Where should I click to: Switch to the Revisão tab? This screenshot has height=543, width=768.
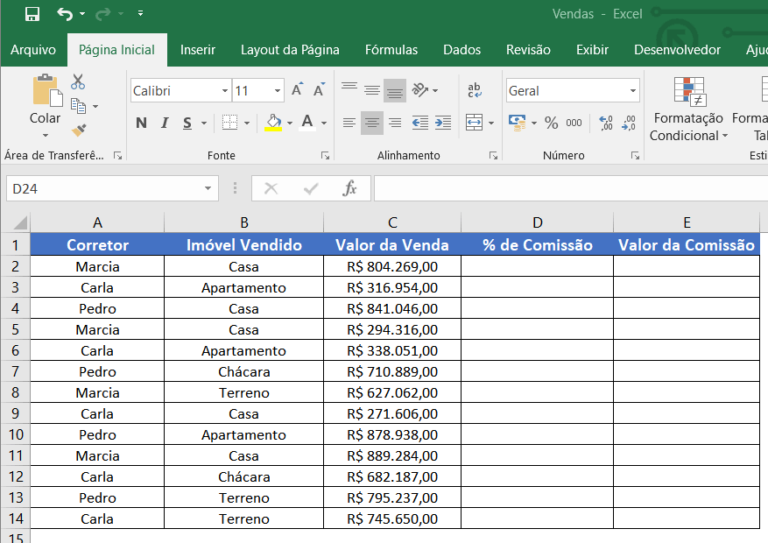(x=528, y=50)
